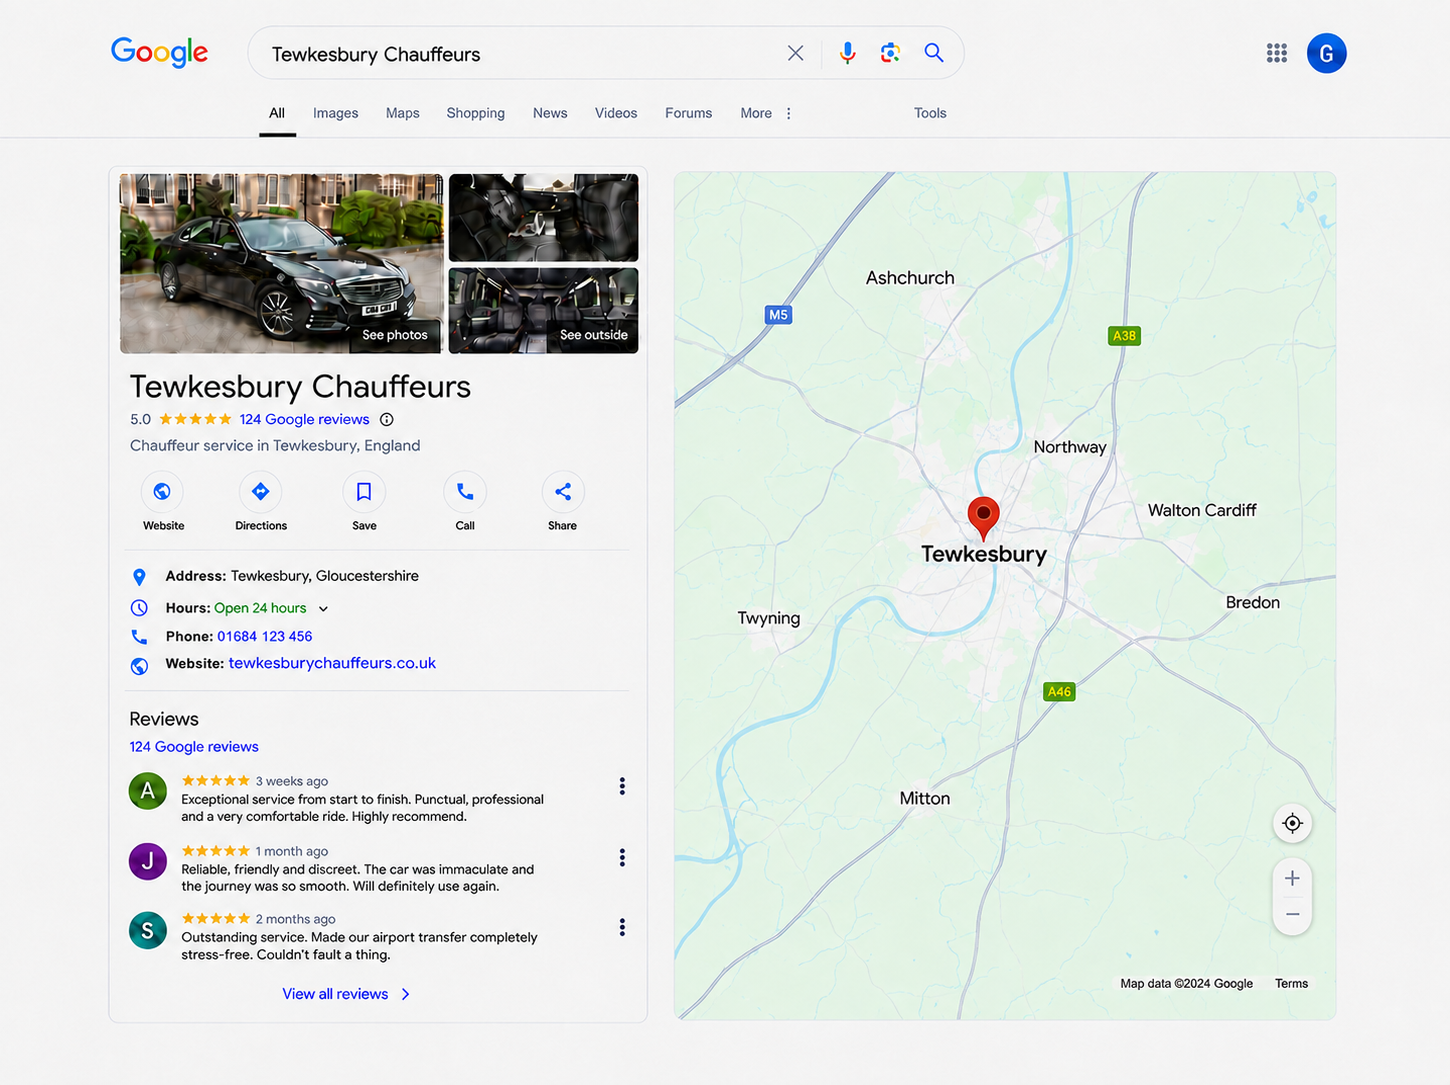Viewport: 1450px width, 1085px height.
Task: Switch to the Forums tab
Action: [x=688, y=113]
